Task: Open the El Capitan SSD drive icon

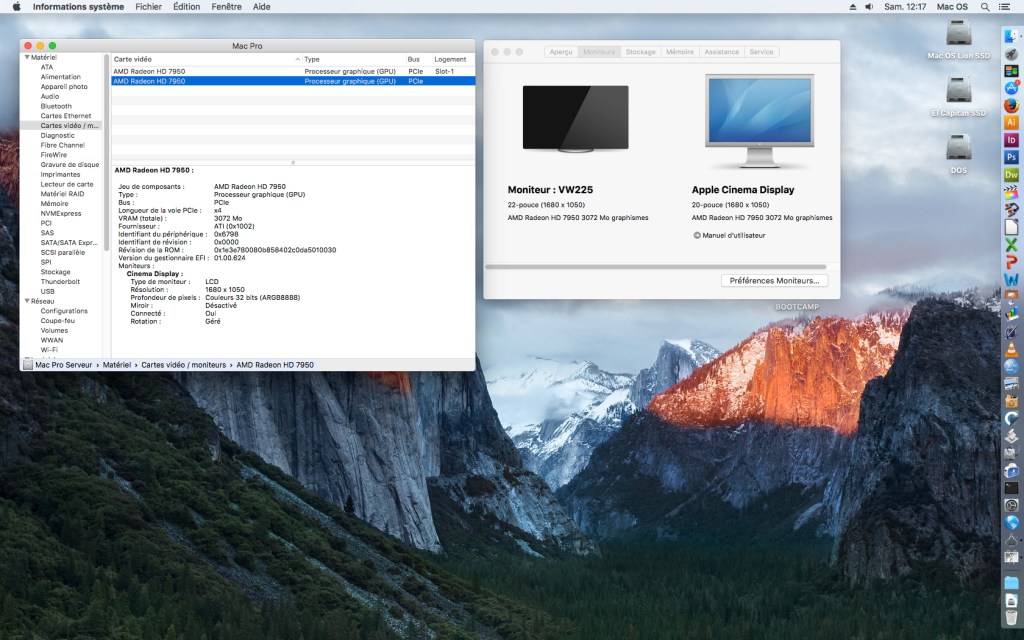Action: (958, 96)
